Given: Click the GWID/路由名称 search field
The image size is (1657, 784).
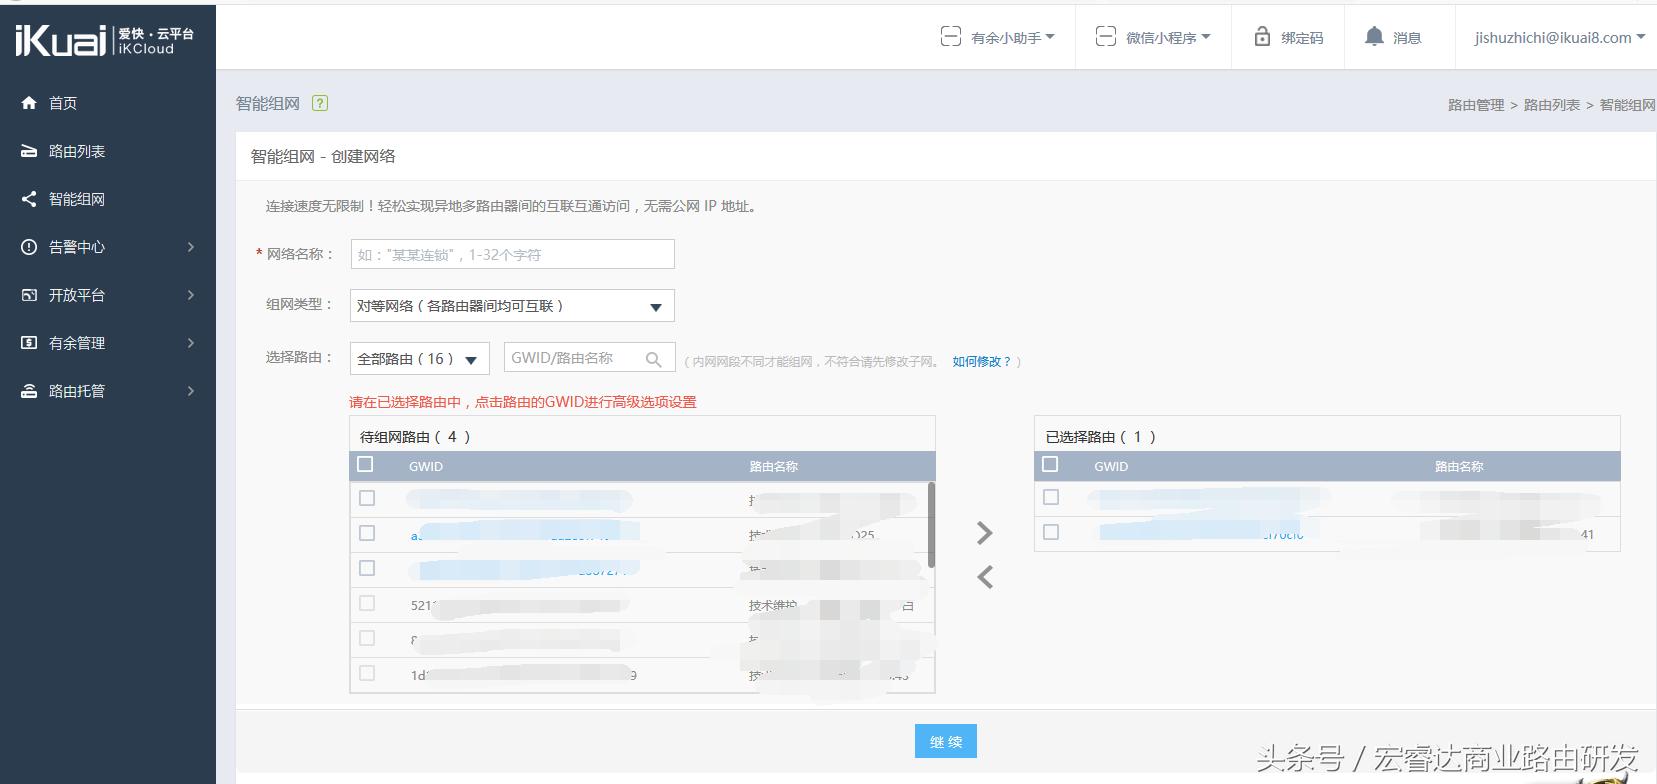Looking at the screenshot, I should [590, 358].
